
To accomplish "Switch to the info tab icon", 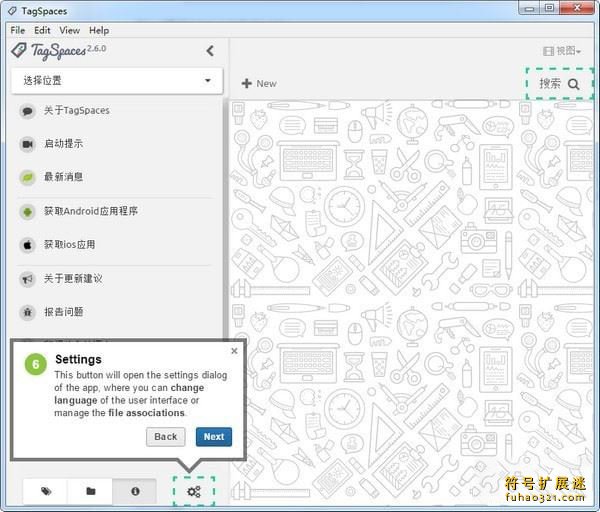I will [135, 491].
